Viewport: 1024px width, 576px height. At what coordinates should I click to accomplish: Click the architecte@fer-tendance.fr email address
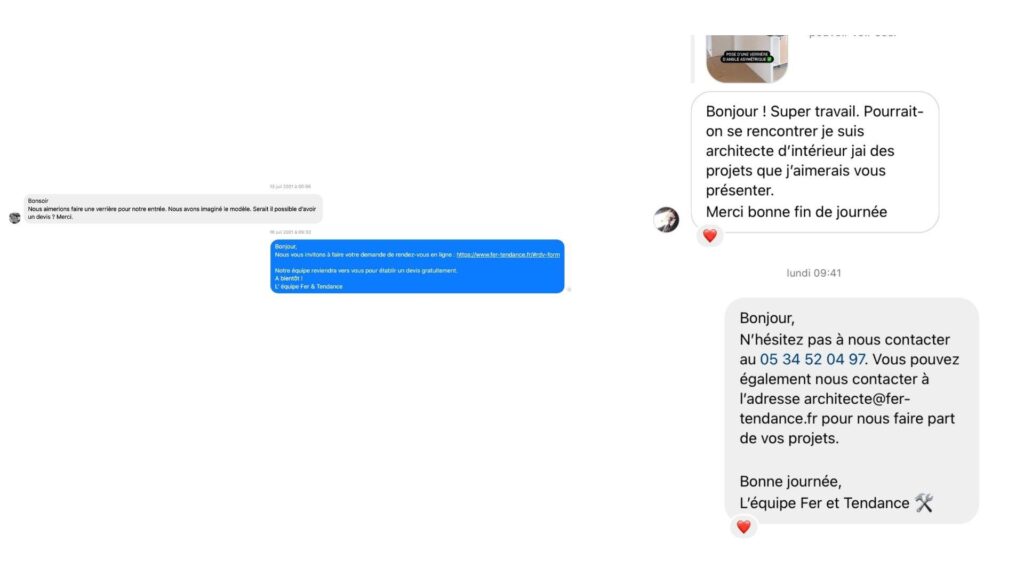[x=824, y=408]
